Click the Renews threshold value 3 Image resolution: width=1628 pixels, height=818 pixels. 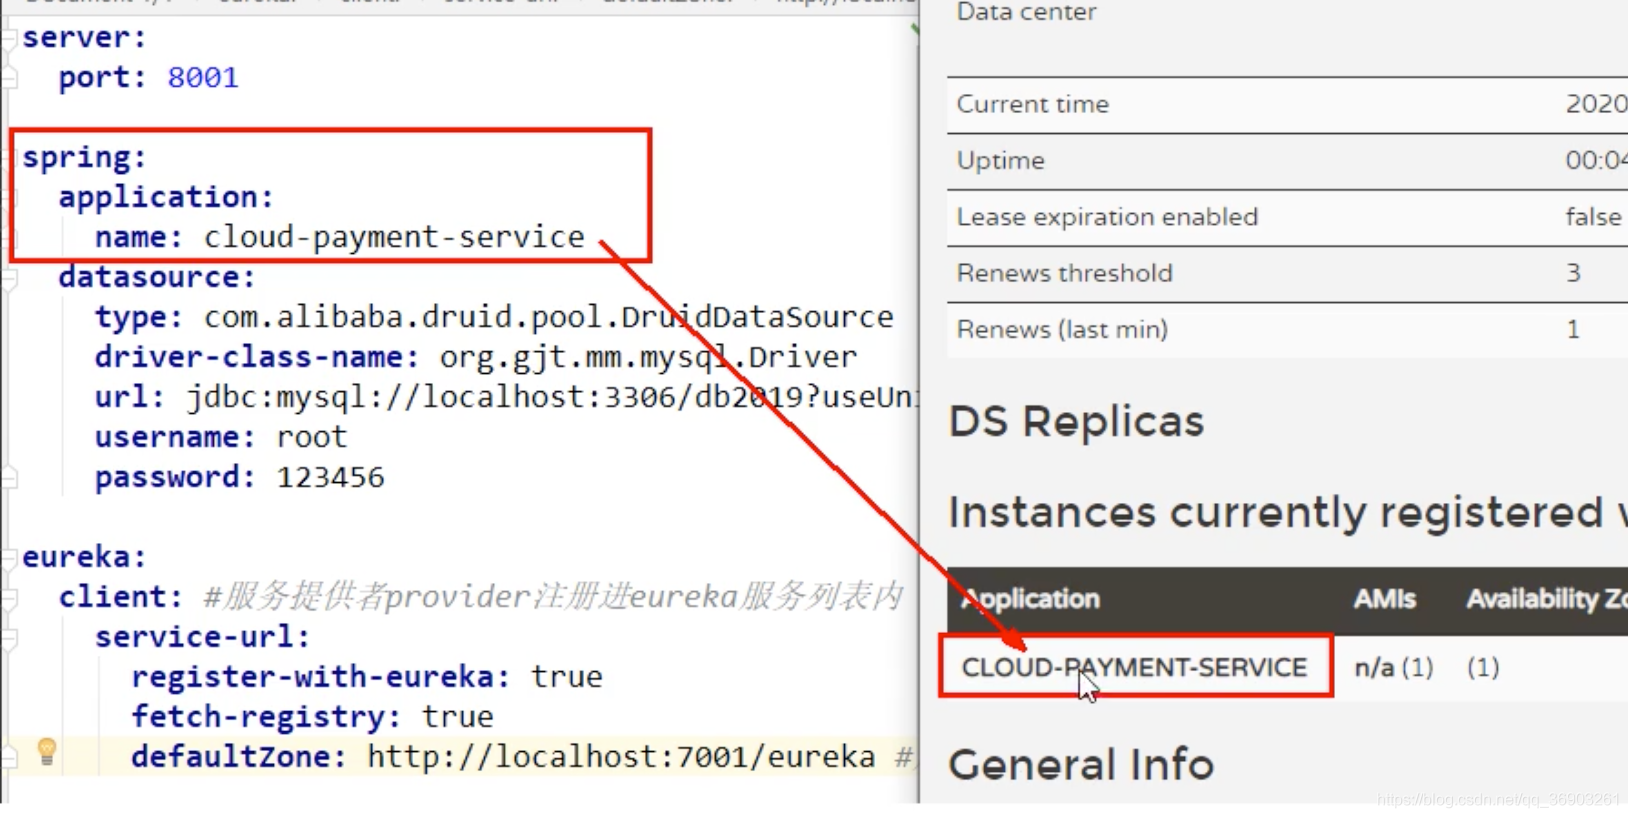(x=1573, y=273)
